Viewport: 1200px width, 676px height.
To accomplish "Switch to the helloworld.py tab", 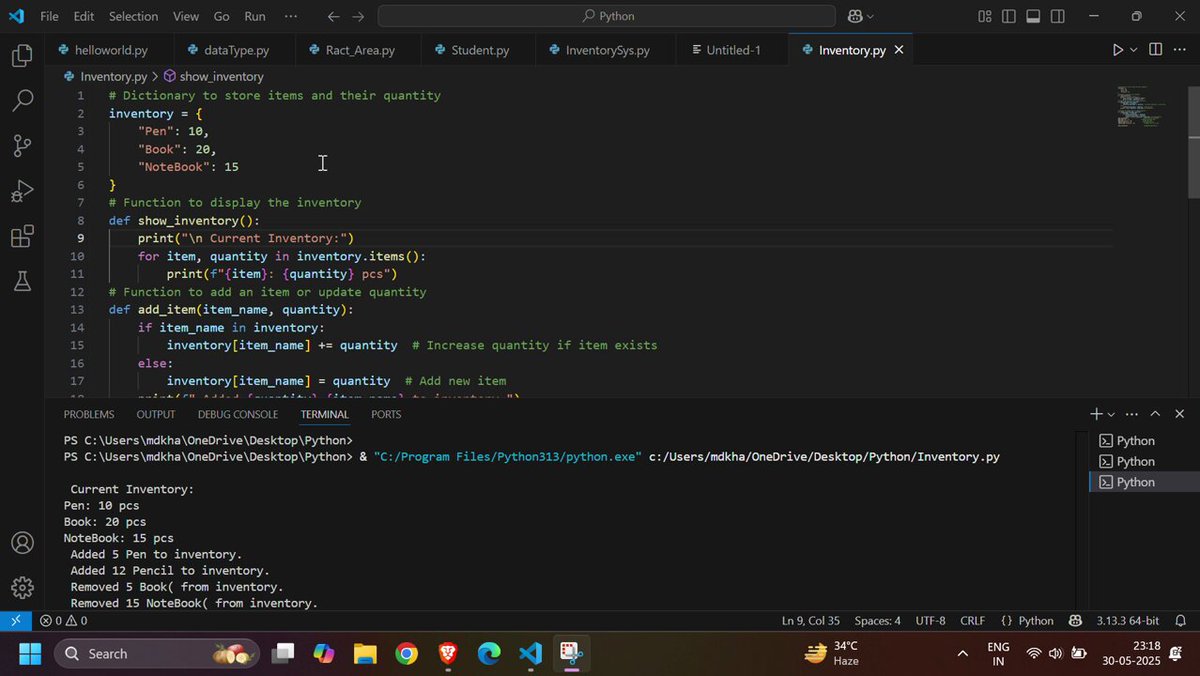I will 108,50.
